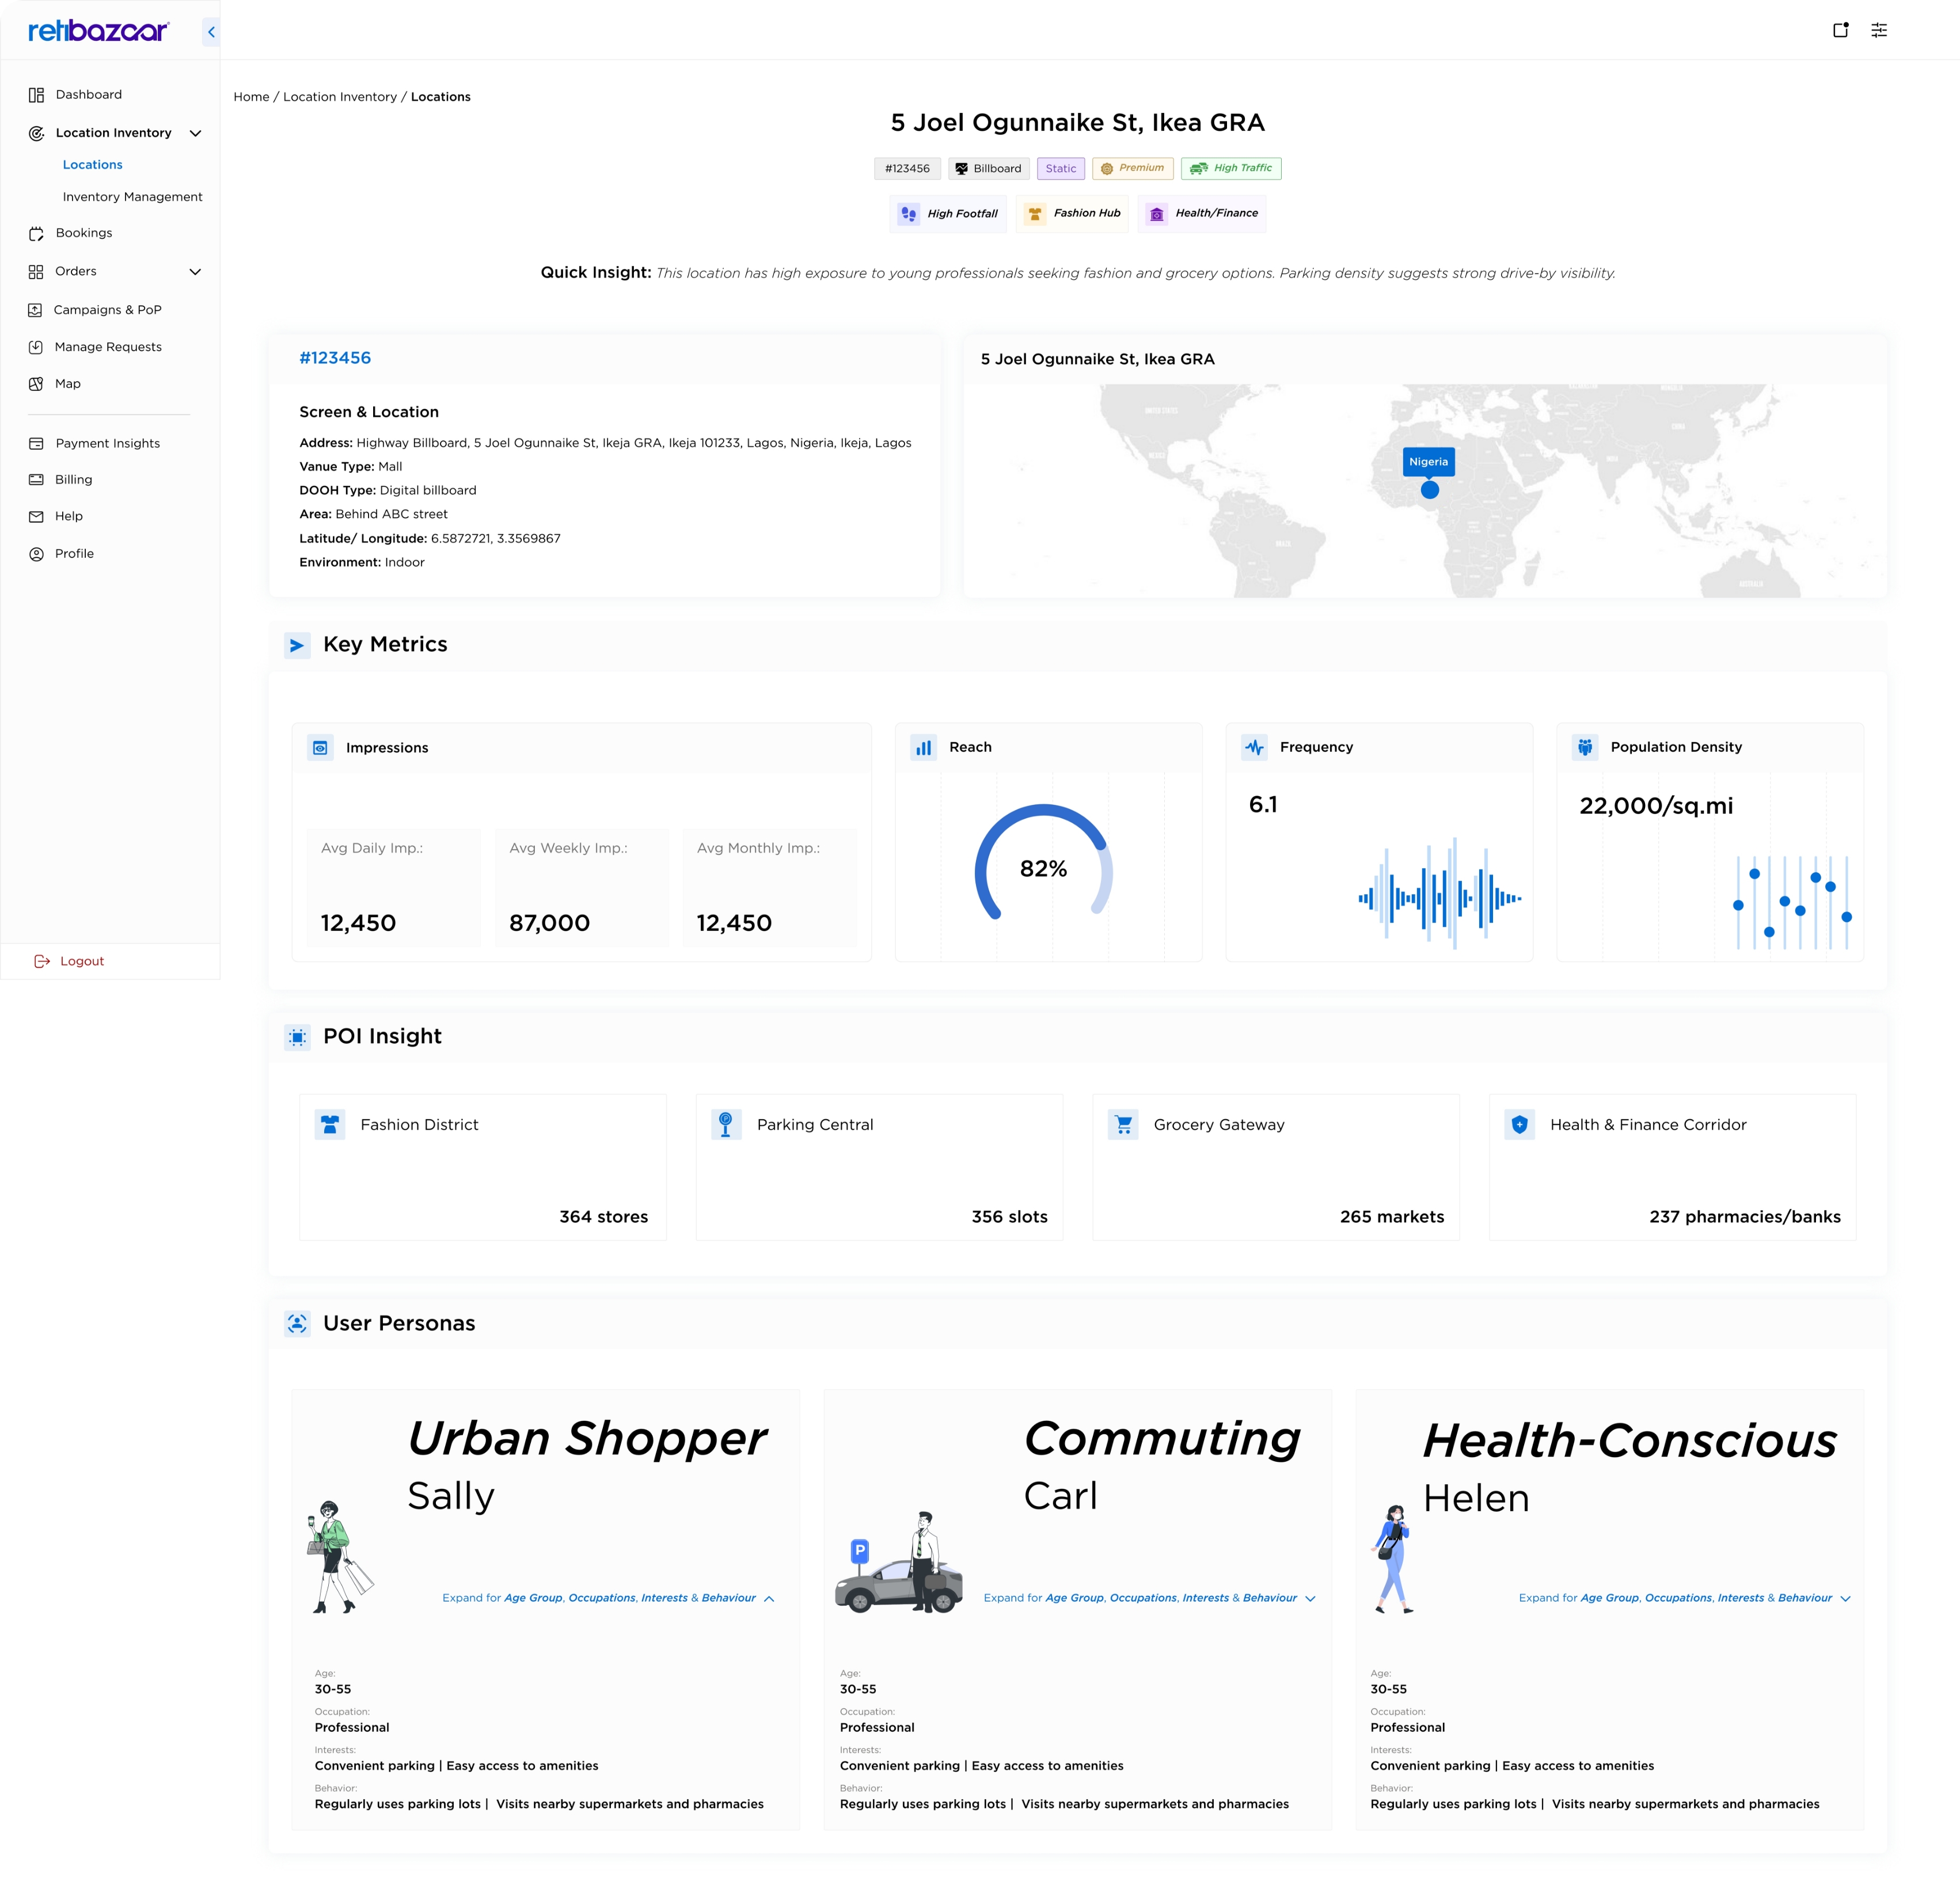Click the Help envelope icon
This screenshot has width=1960, height=1893.
click(36, 517)
